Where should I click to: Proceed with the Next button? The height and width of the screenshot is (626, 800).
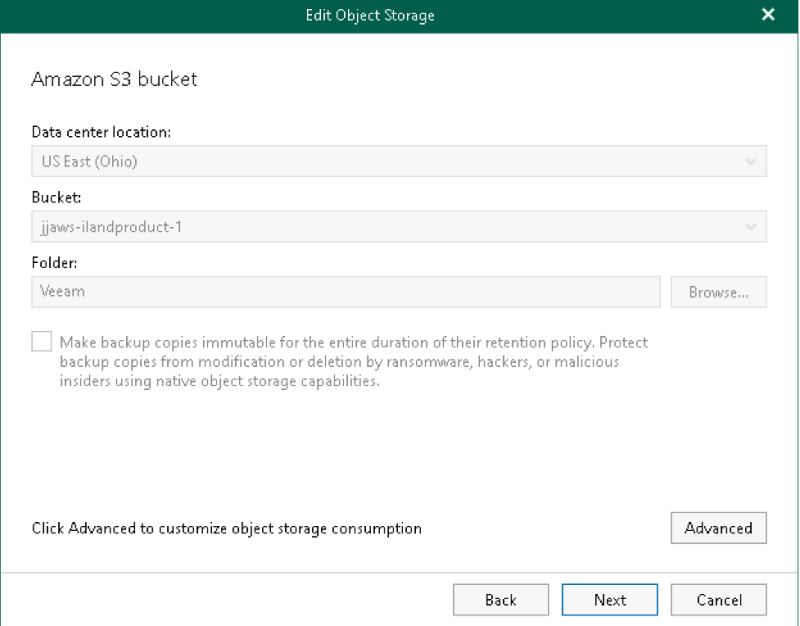tap(609, 600)
